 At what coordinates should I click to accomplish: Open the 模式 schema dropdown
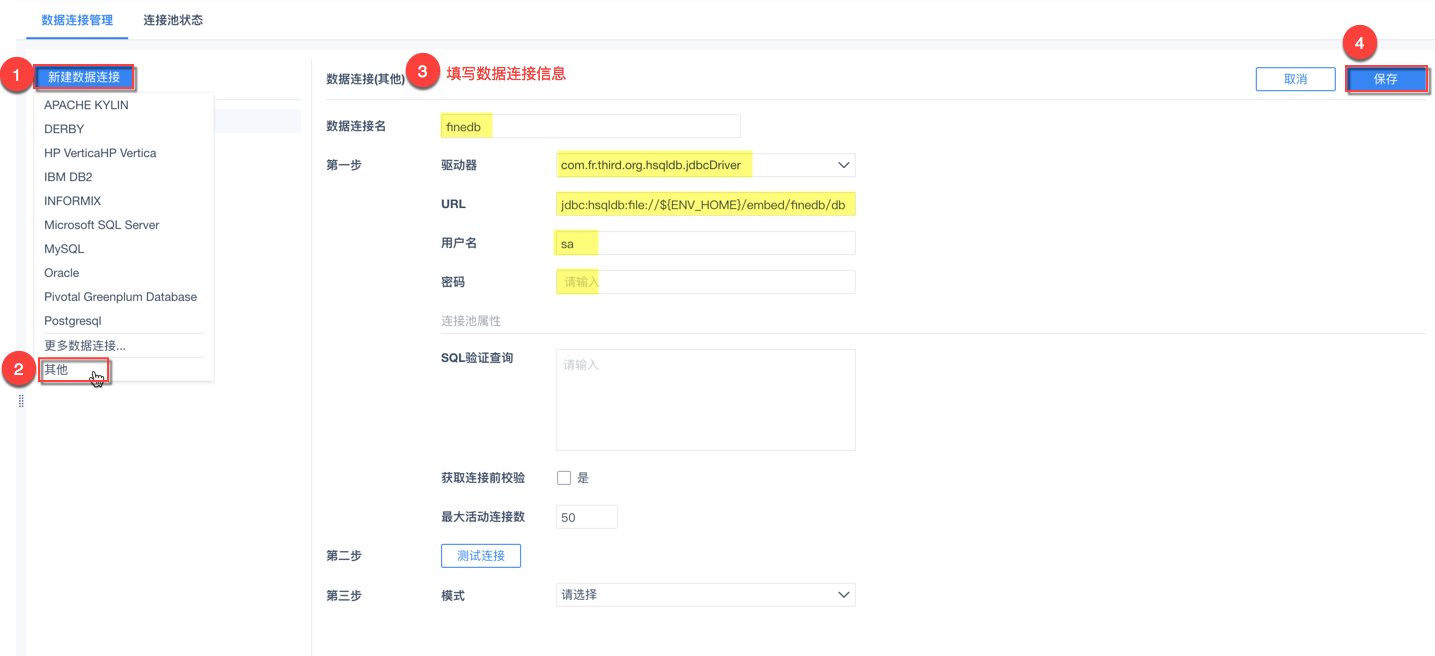pyautogui.click(x=705, y=595)
